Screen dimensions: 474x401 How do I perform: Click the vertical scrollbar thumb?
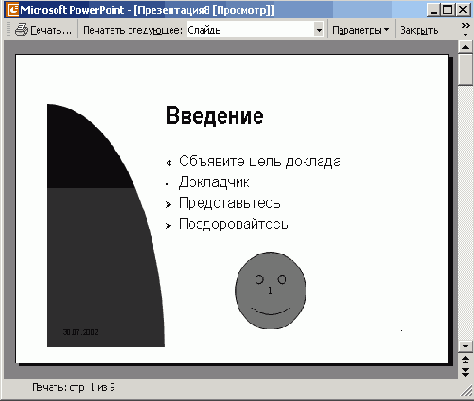(465, 69)
